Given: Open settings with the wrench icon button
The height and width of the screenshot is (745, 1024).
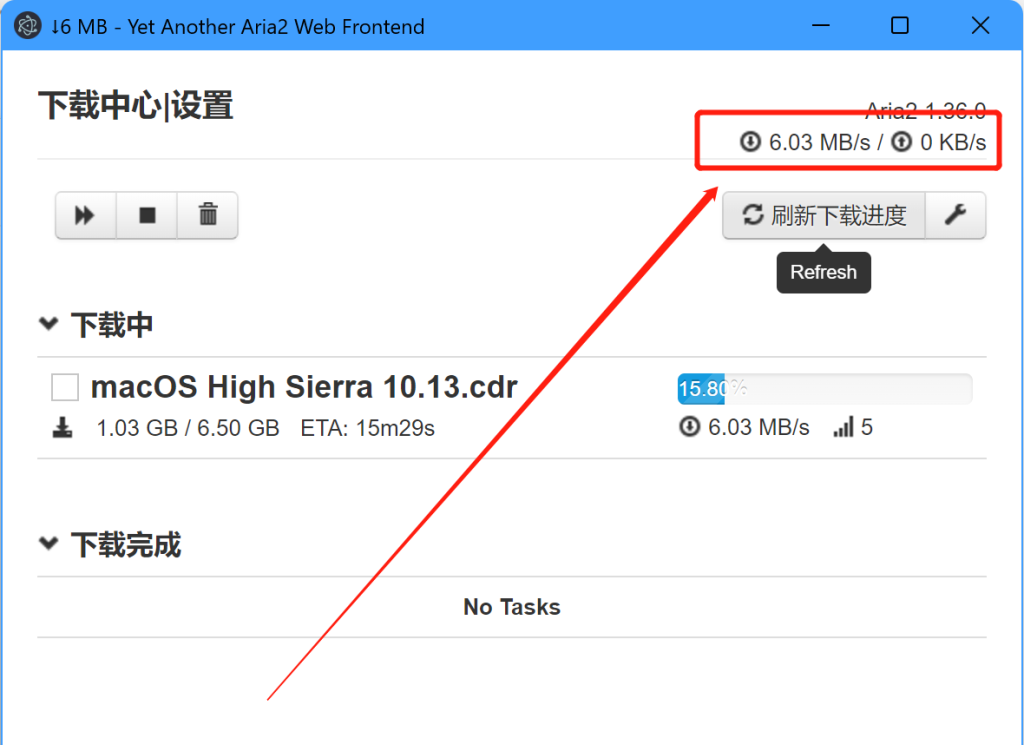Looking at the screenshot, I should pos(955,215).
